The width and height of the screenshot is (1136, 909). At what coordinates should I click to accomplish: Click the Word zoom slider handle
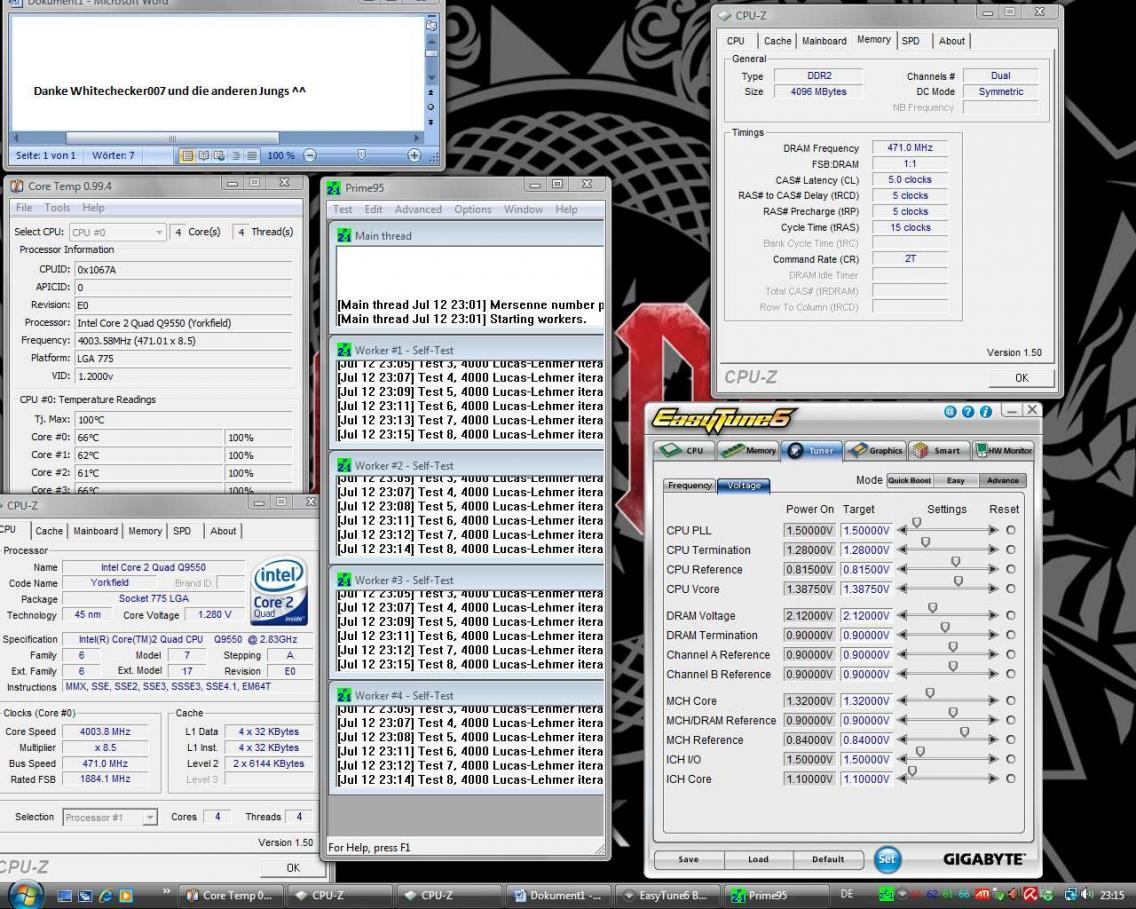click(x=362, y=154)
